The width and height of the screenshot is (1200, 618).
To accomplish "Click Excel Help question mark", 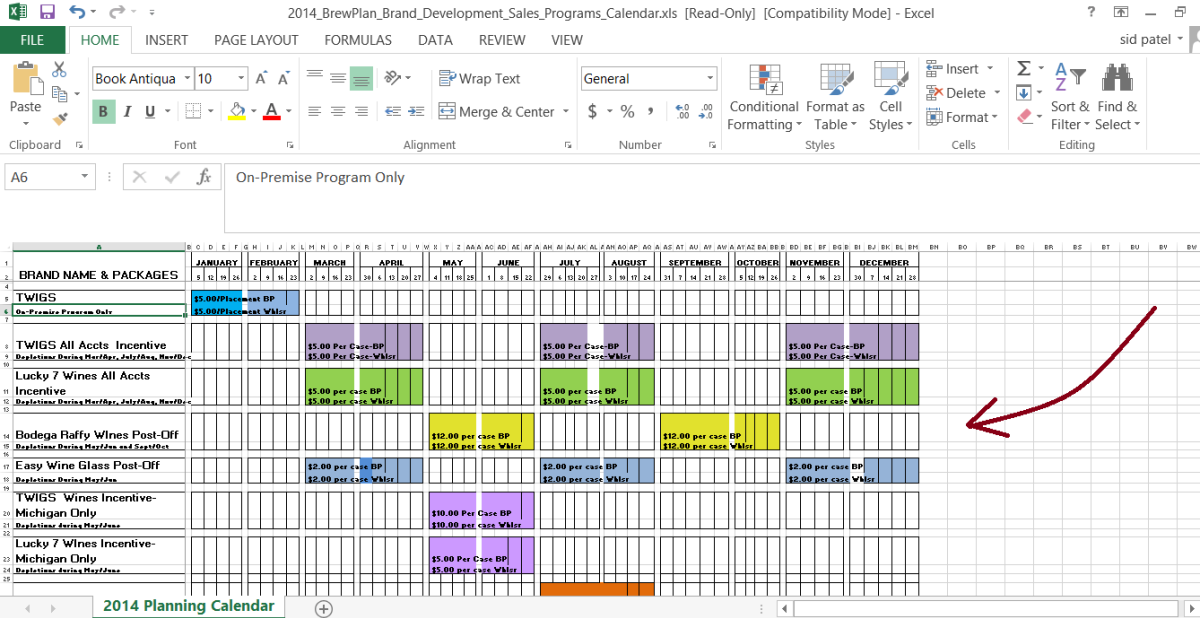I will tap(1091, 12).
